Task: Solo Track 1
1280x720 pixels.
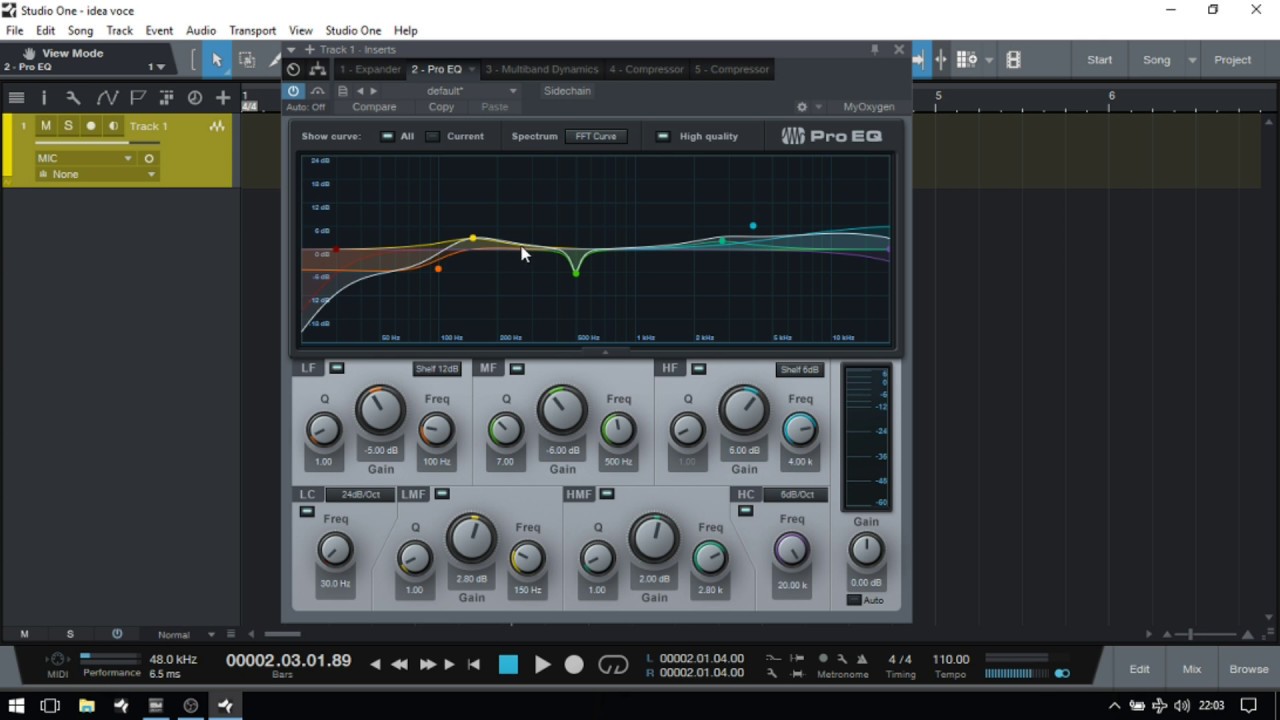Action: [68, 126]
